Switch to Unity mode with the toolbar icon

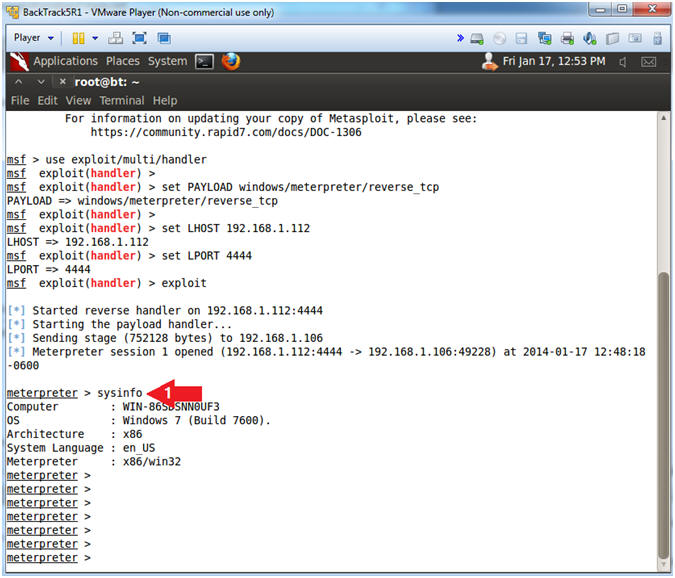[164, 38]
